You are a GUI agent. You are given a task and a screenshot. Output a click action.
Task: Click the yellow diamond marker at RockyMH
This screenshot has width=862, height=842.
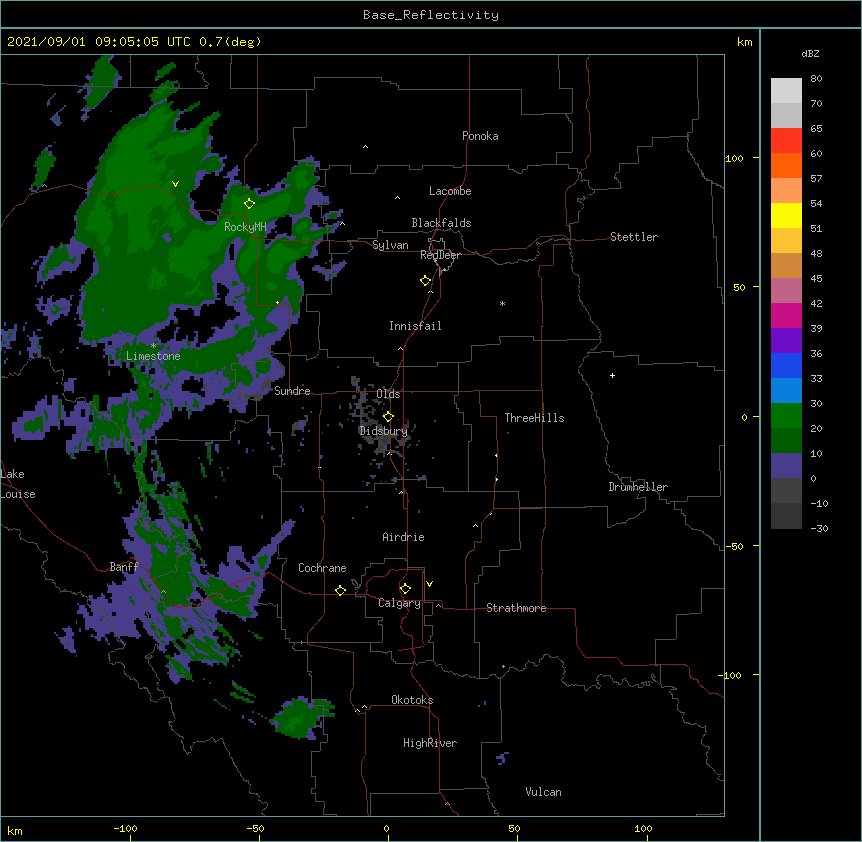point(250,204)
